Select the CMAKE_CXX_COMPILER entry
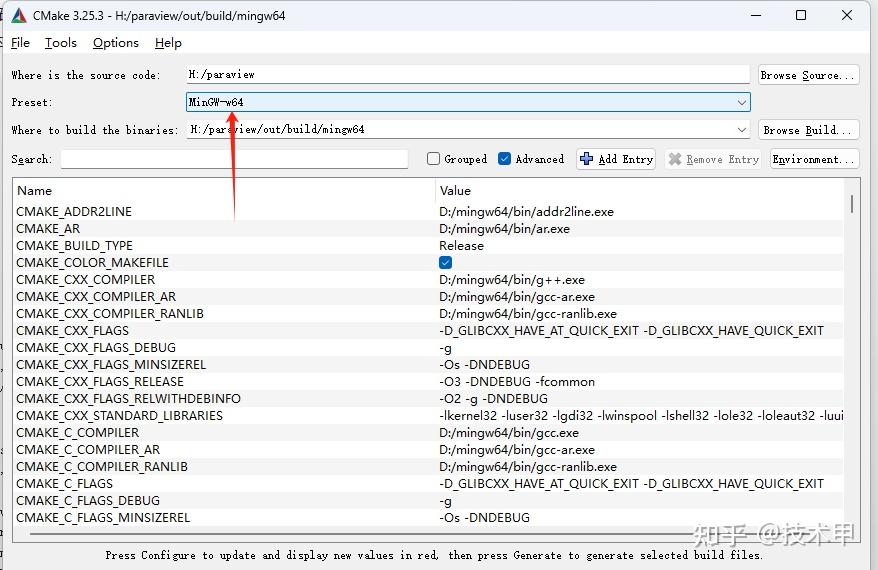878x570 pixels. click(x=86, y=279)
